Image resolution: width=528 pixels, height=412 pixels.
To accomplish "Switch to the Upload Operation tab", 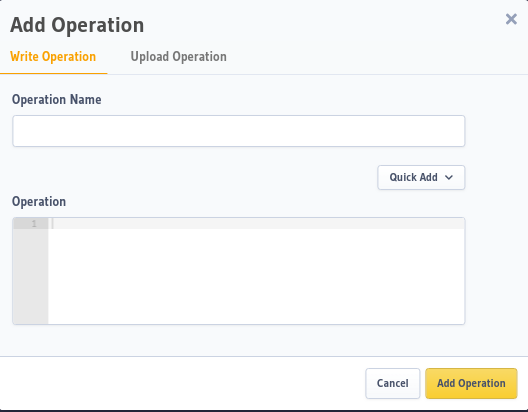I will click(178, 57).
